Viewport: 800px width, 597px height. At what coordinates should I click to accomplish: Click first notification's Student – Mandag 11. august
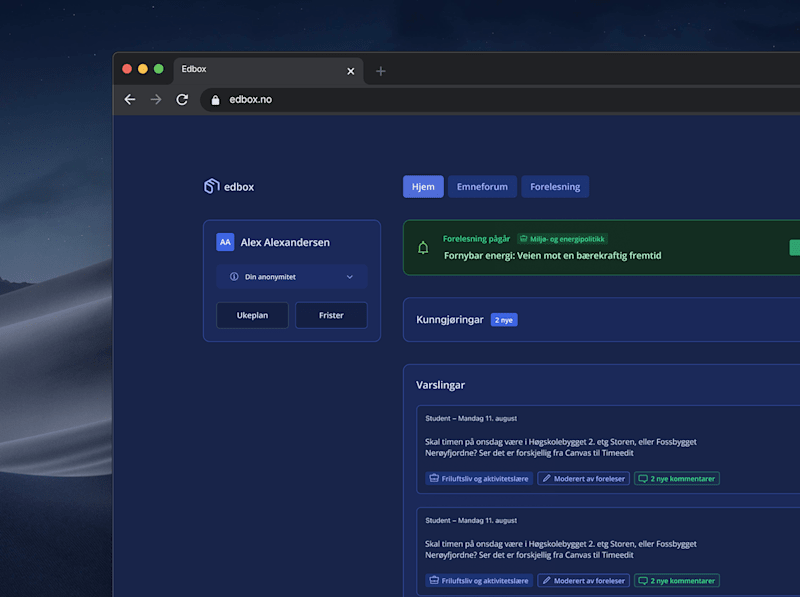[x=471, y=418]
